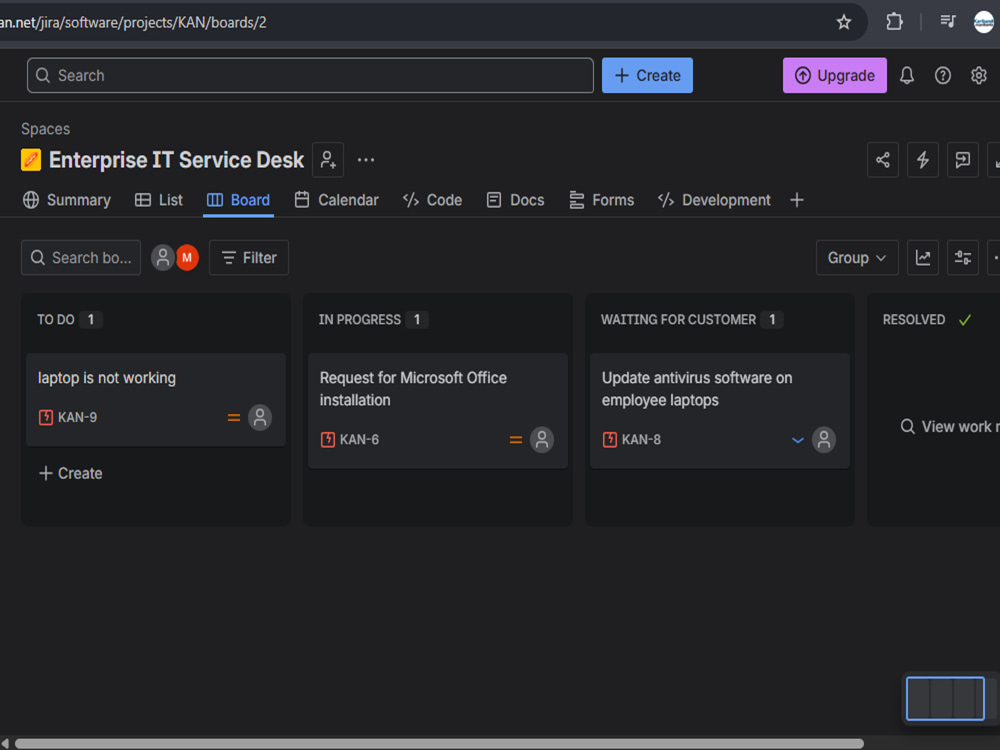The width and height of the screenshot is (1000, 750).
Task: Switch to the List tab
Action: (x=159, y=200)
